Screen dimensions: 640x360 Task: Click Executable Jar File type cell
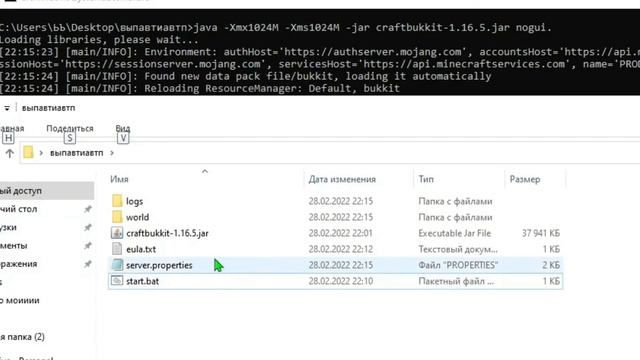point(454,233)
